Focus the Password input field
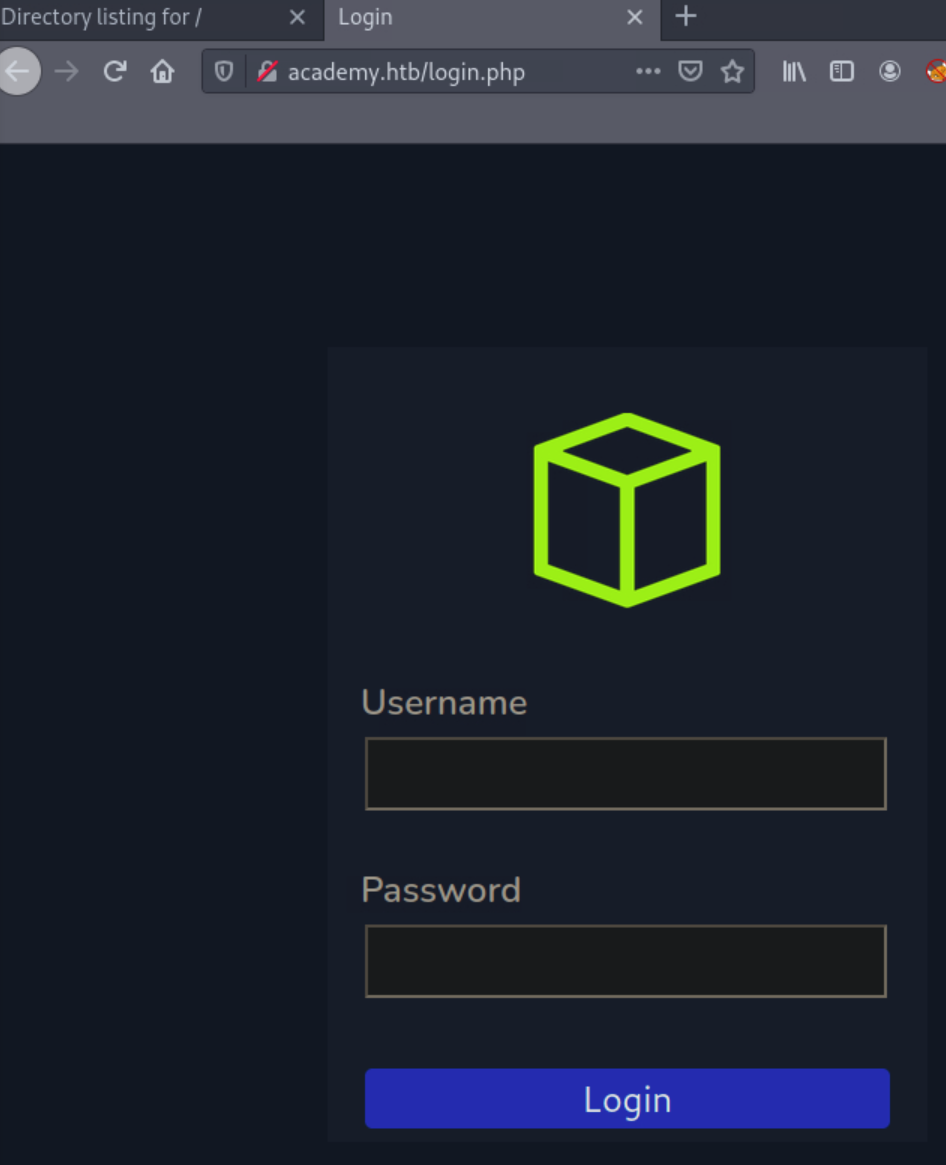 click(x=626, y=961)
